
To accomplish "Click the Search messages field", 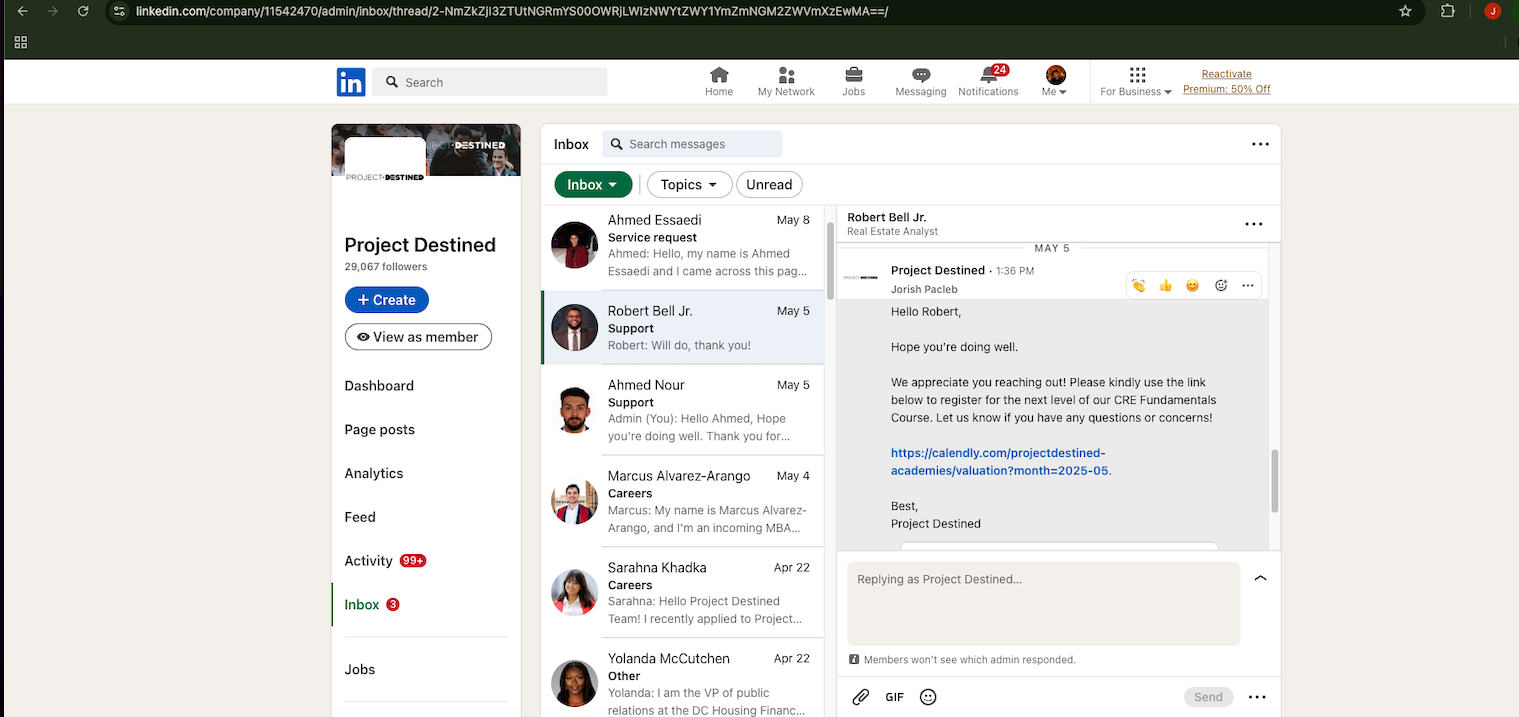I will (x=692, y=144).
